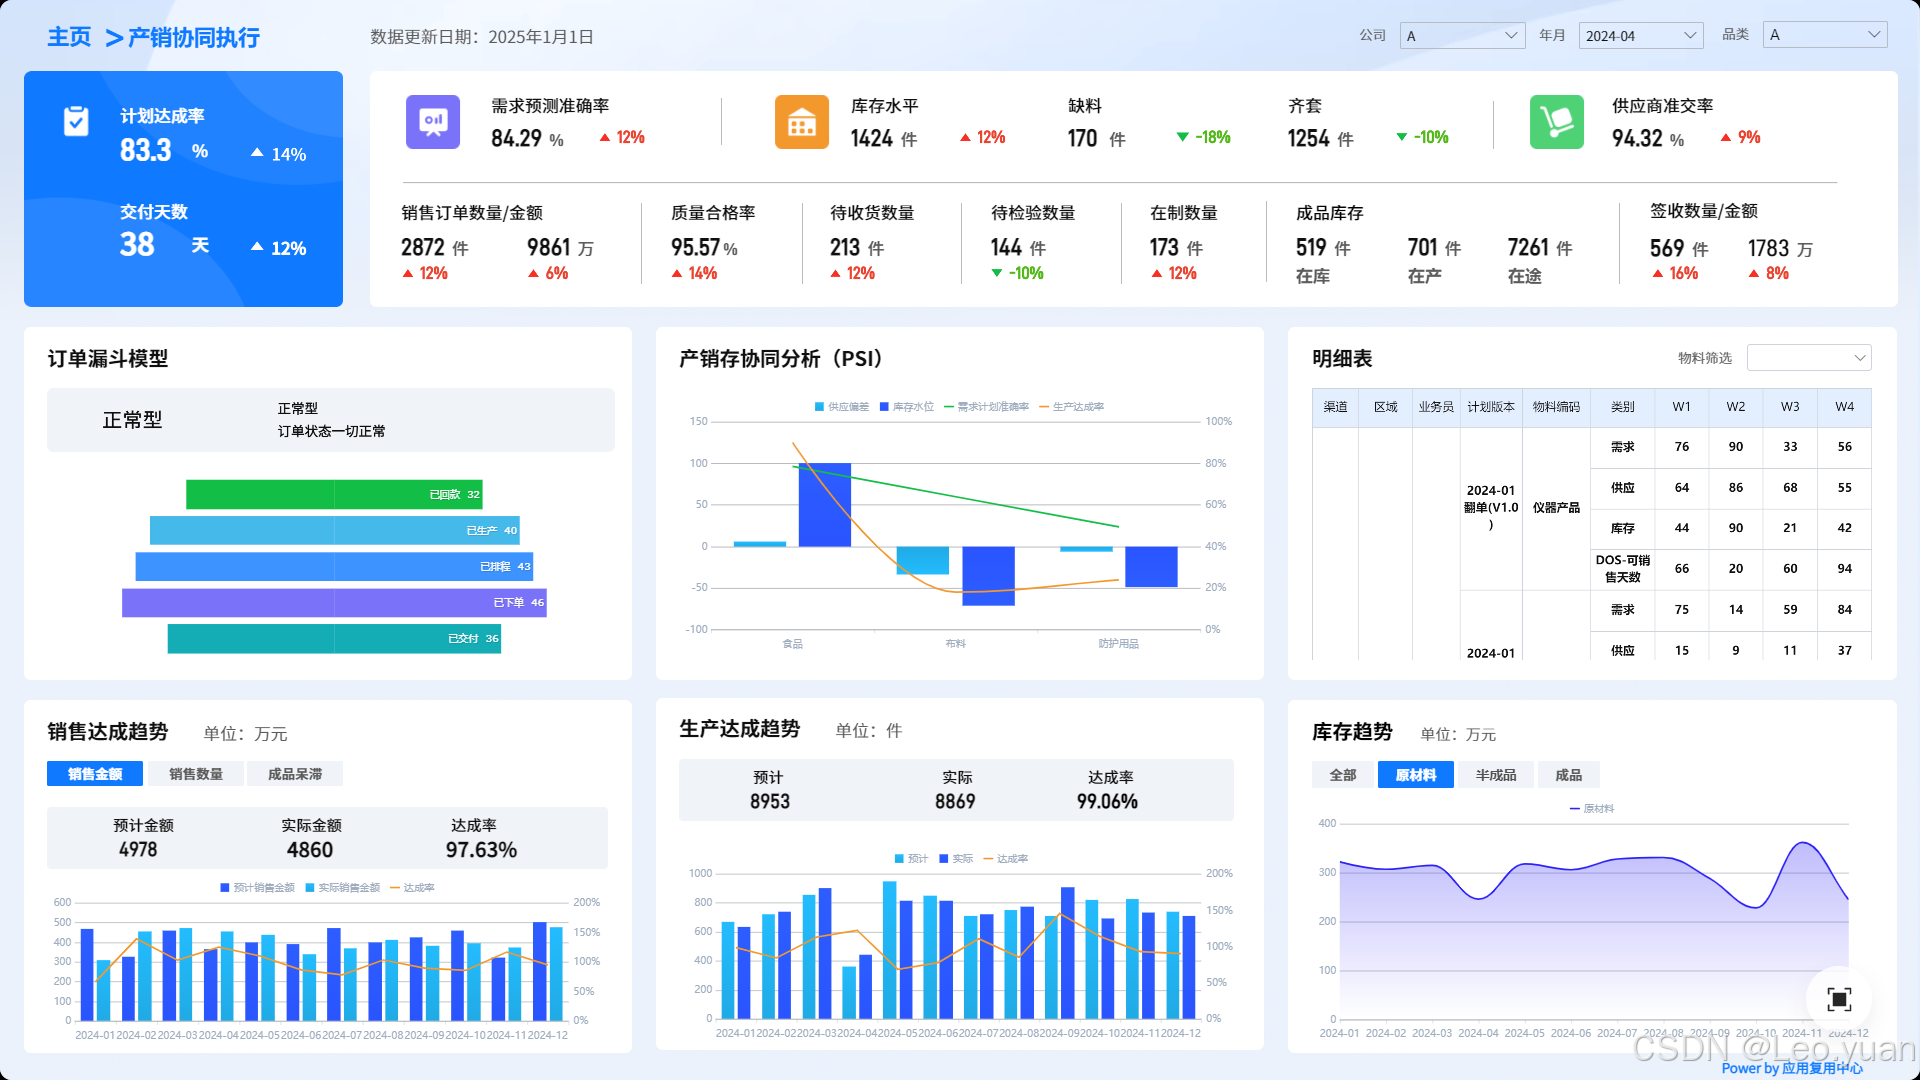This screenshot has height=1080, width=1920.
Task: Toggle 达成率 legend in production chart
Action: [x=1006, y=859]
